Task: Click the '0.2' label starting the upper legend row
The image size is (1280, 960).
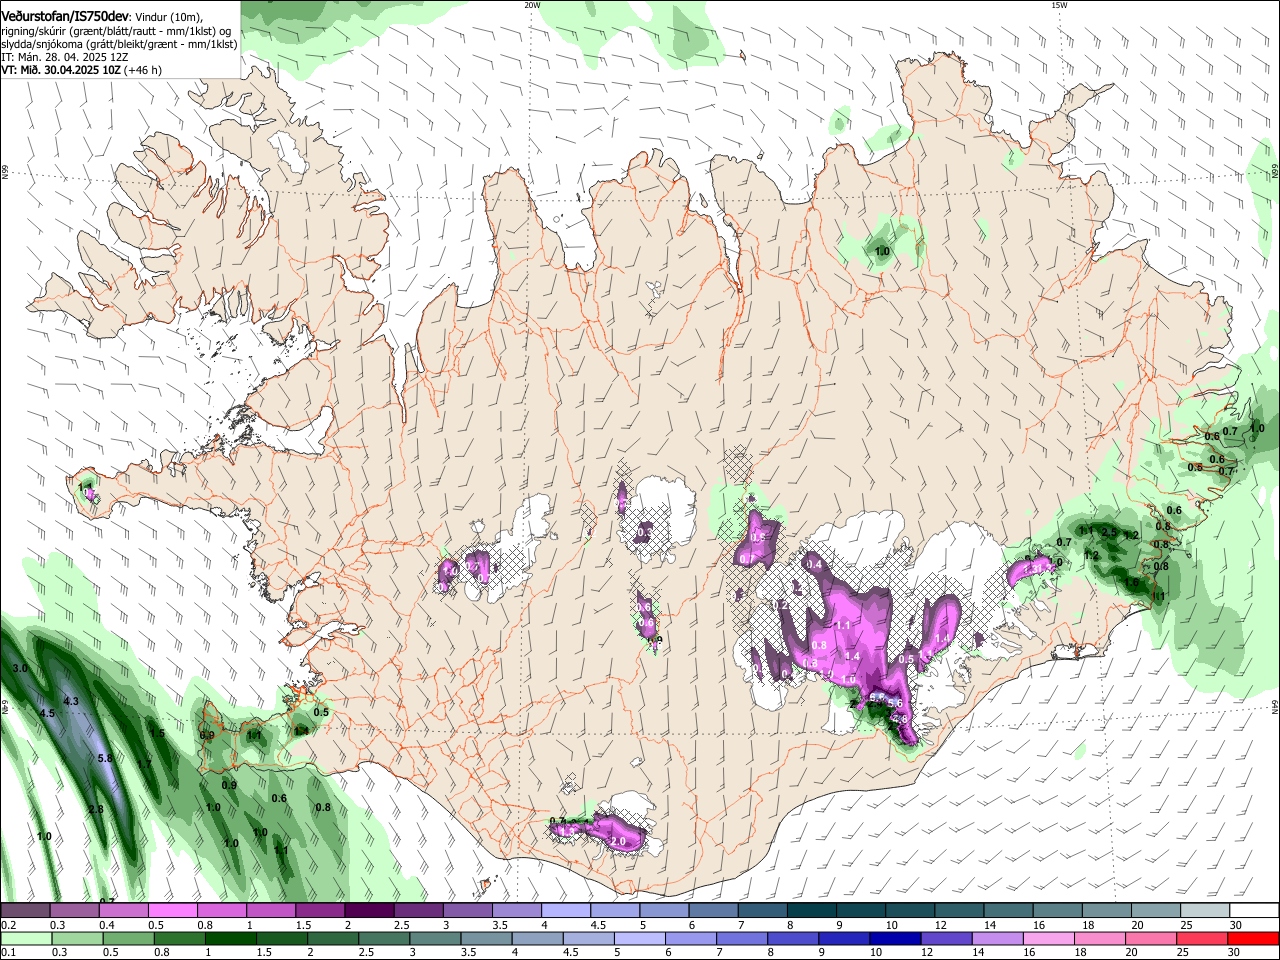Action: [x=9, y=925]
